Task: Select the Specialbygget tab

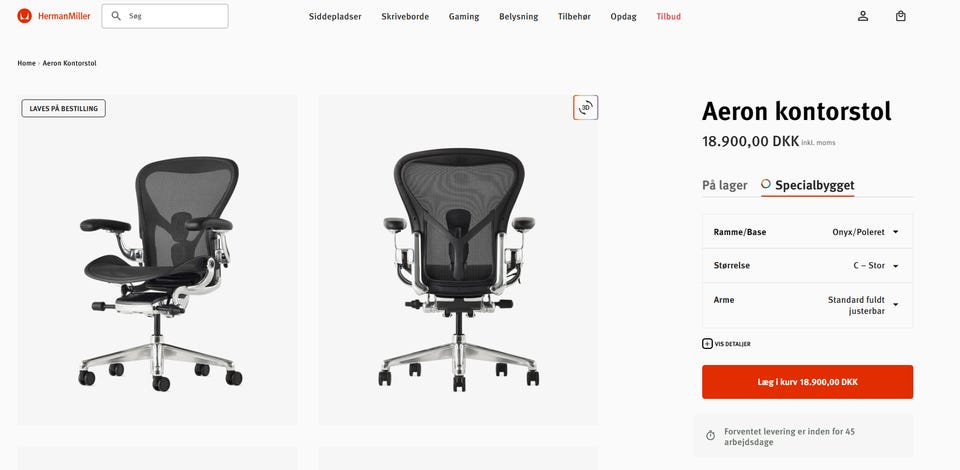Action: 808,185
